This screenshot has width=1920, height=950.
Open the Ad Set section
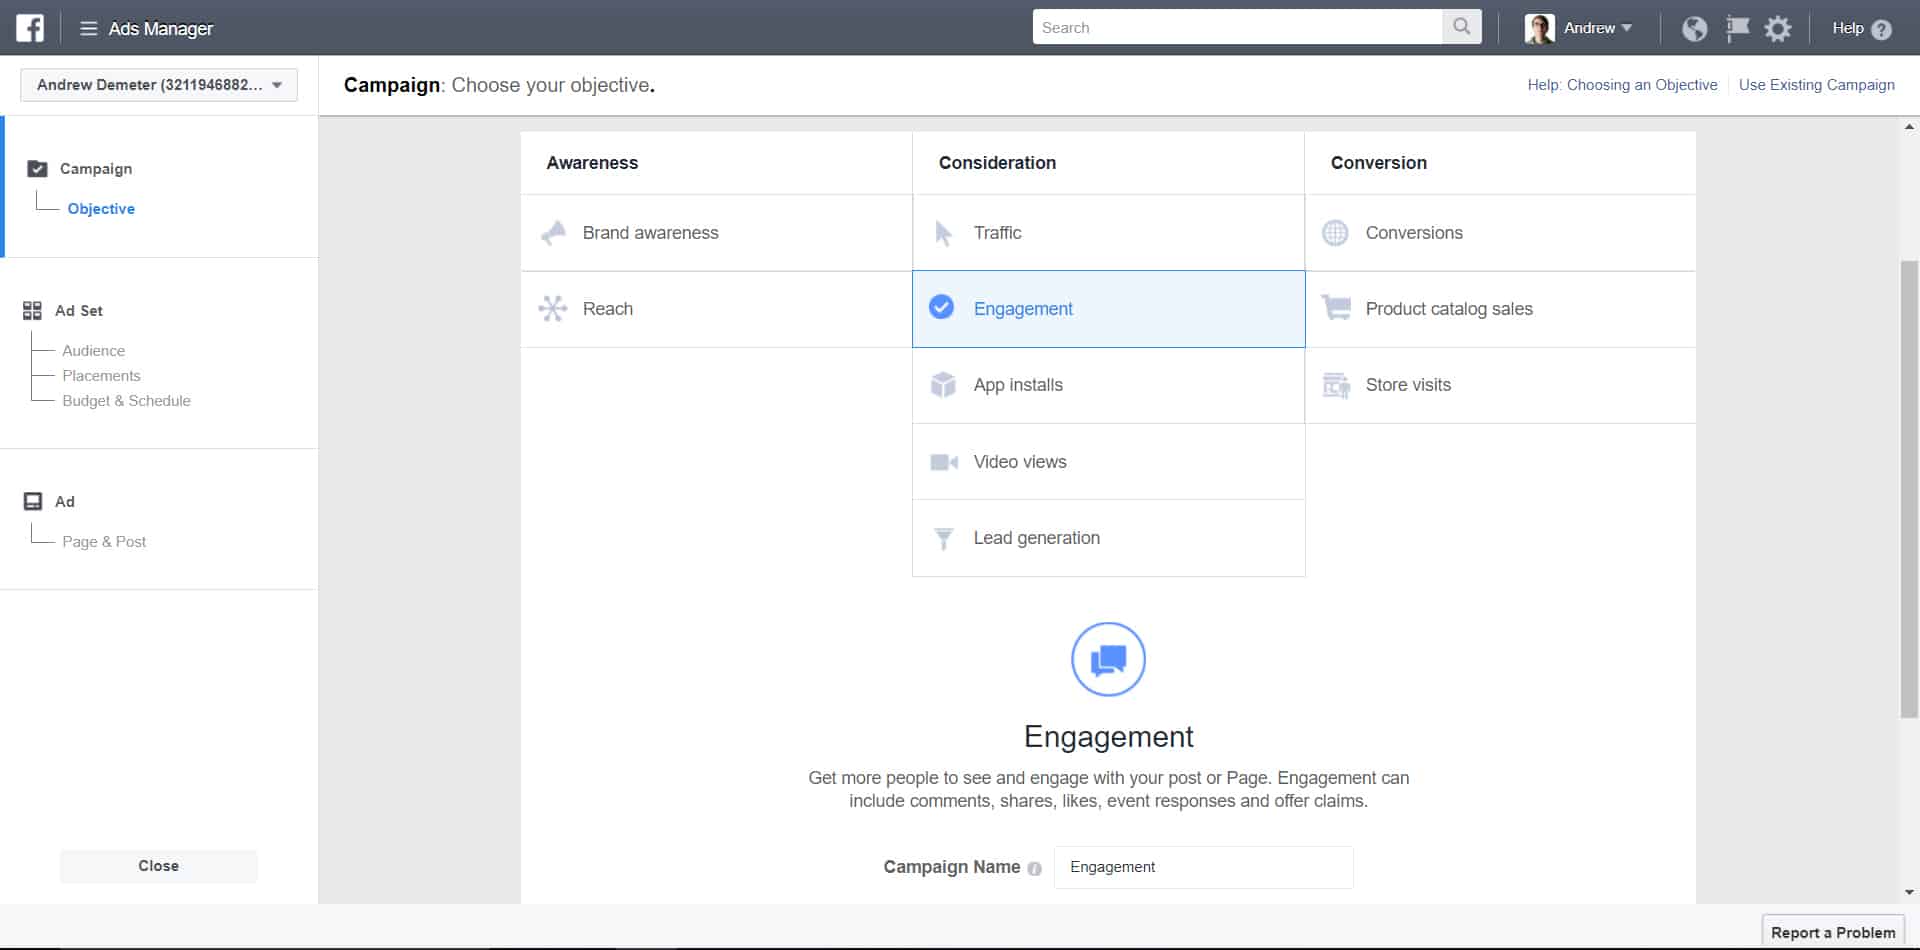coord(79,310)
